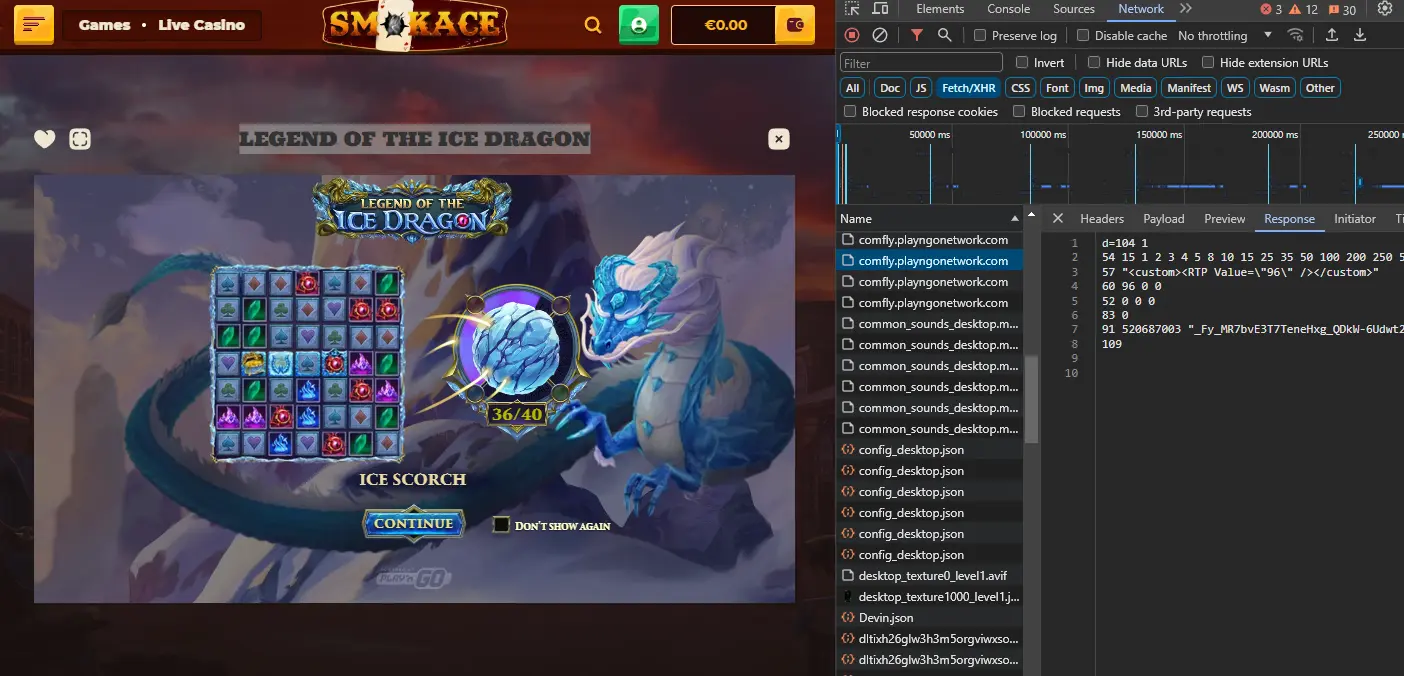This screenshot has height=676, width=1404.
Task: Filter requests by Doc type
Action: (890, 88)
